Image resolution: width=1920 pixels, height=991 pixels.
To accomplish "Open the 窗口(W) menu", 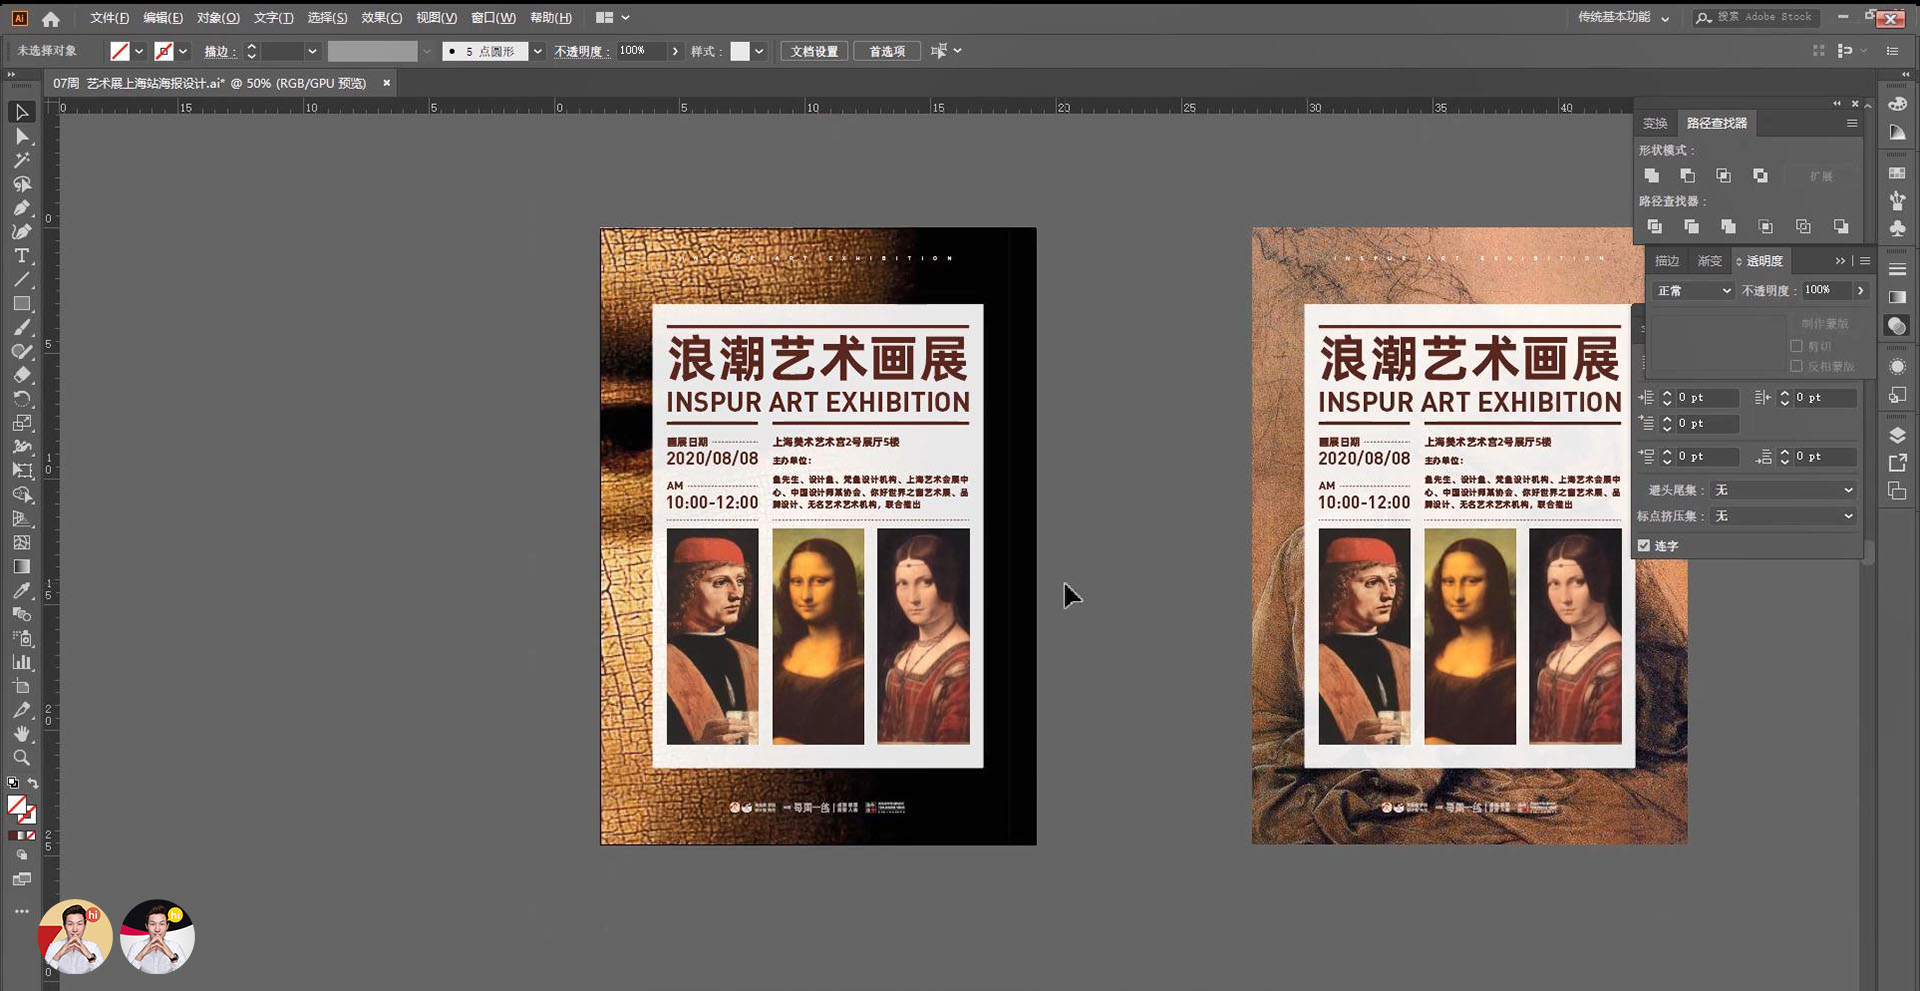I will (x=493, y=18).
